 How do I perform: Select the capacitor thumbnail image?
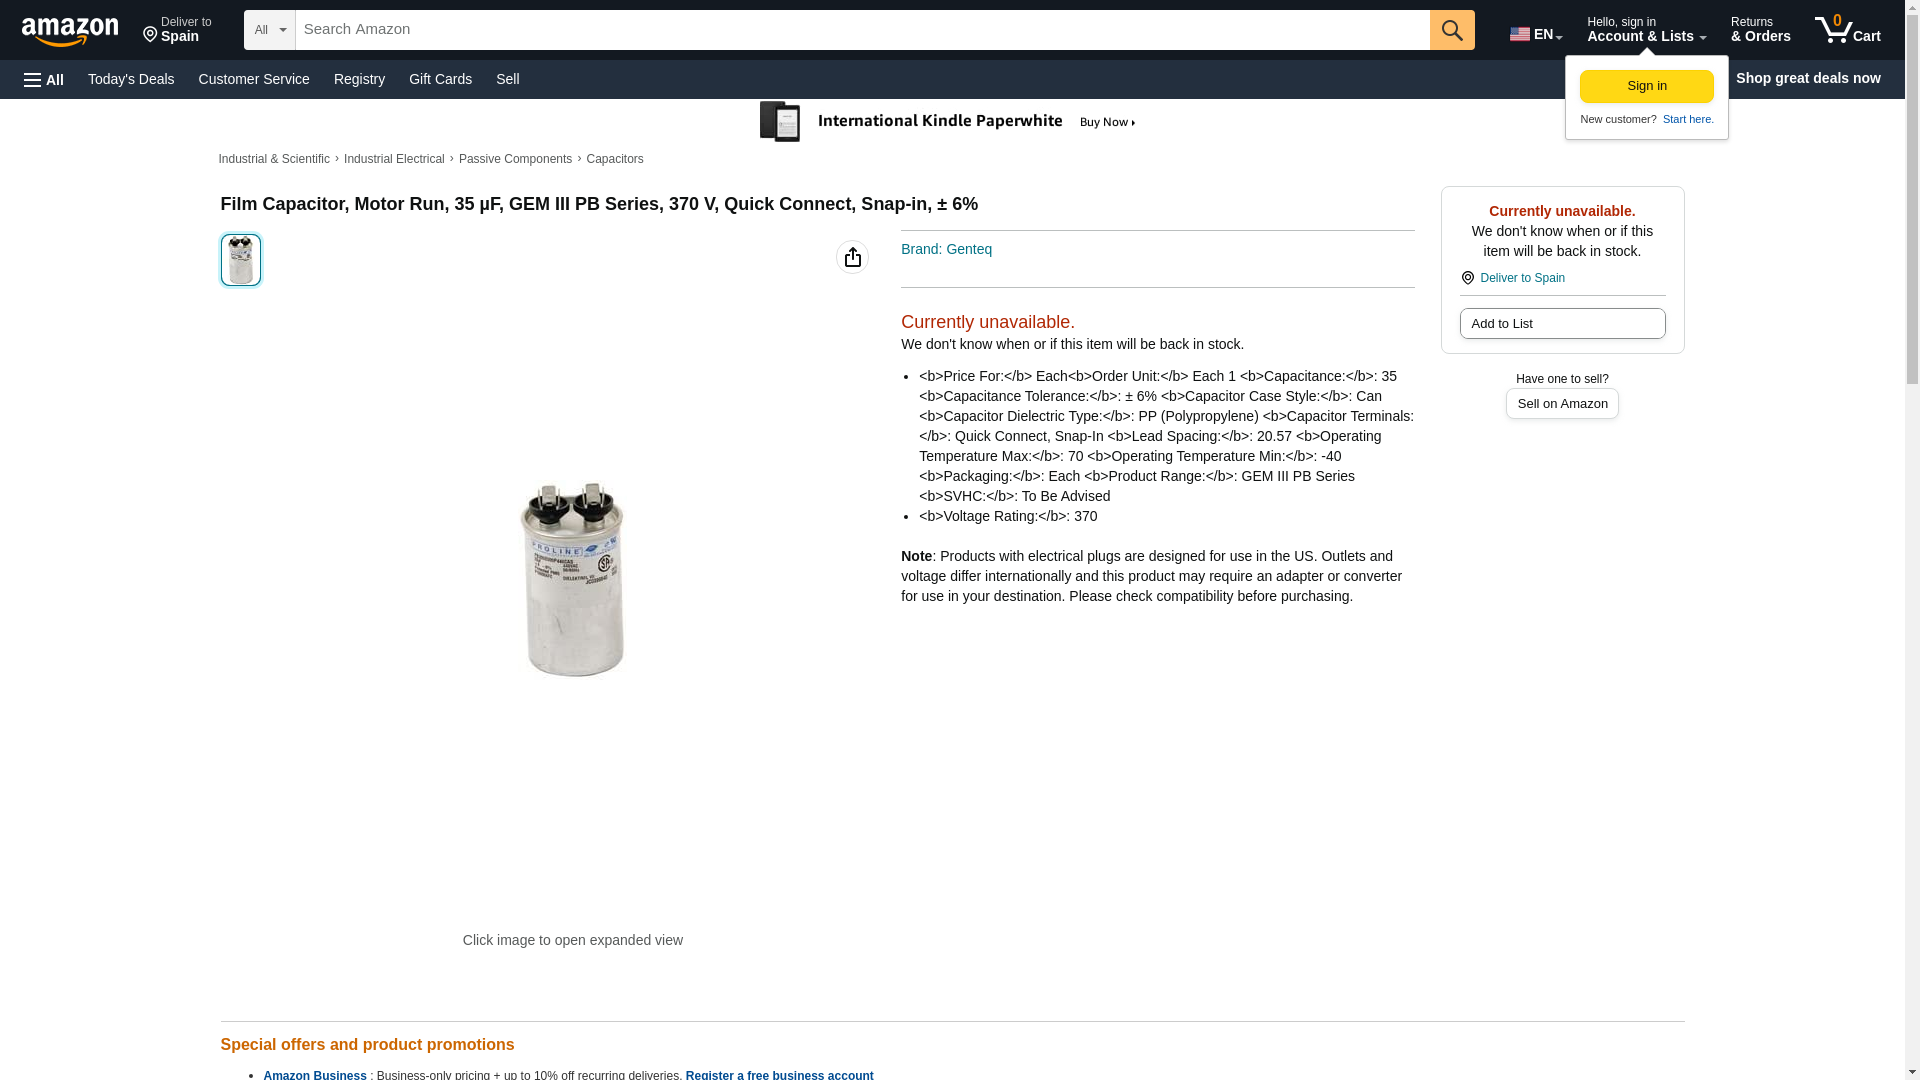click(241, 260)
